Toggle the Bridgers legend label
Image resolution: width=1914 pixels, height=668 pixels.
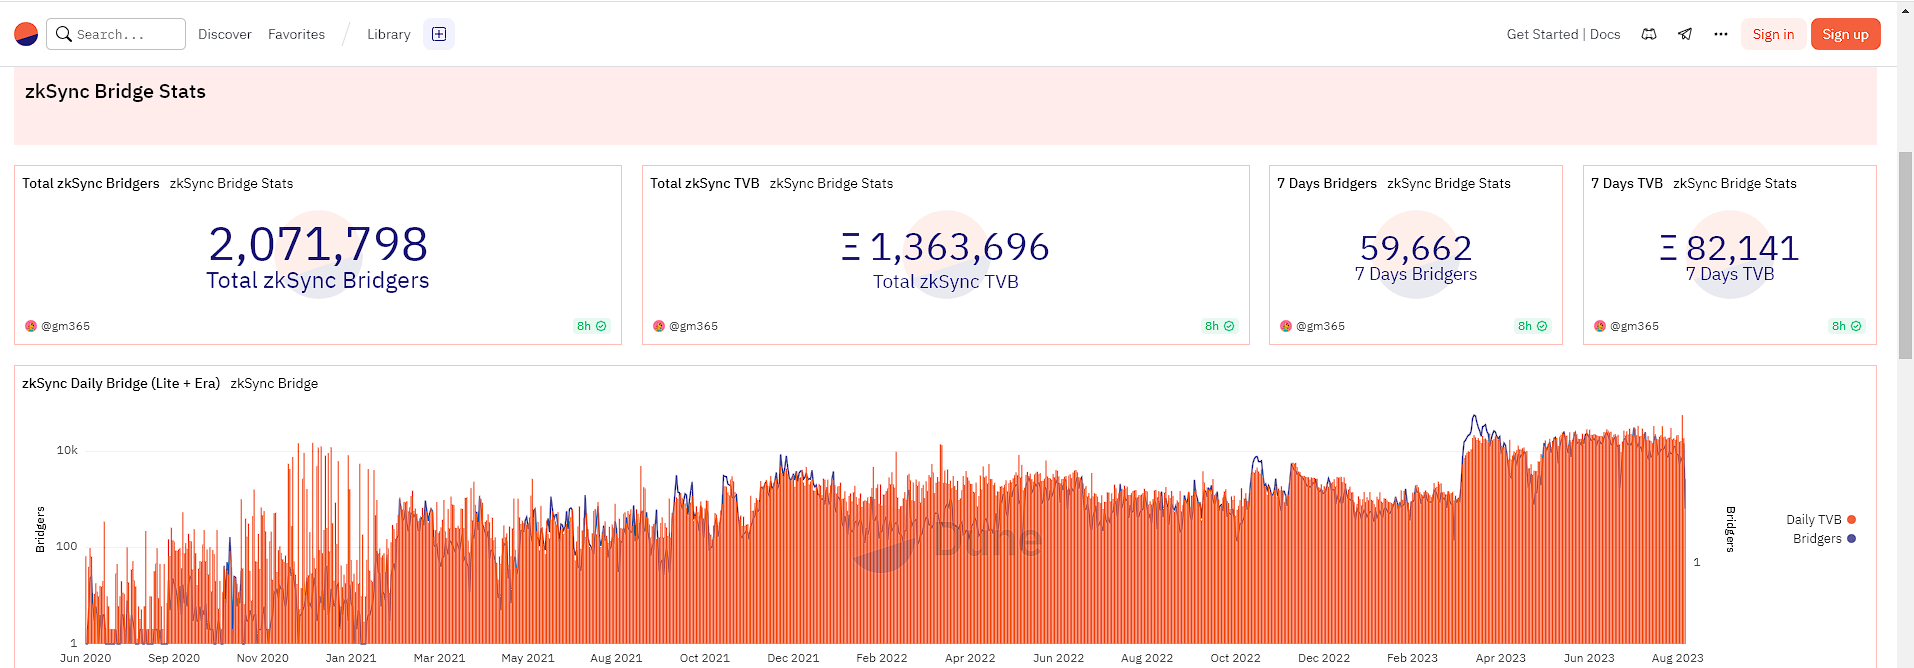[1817, 539]
